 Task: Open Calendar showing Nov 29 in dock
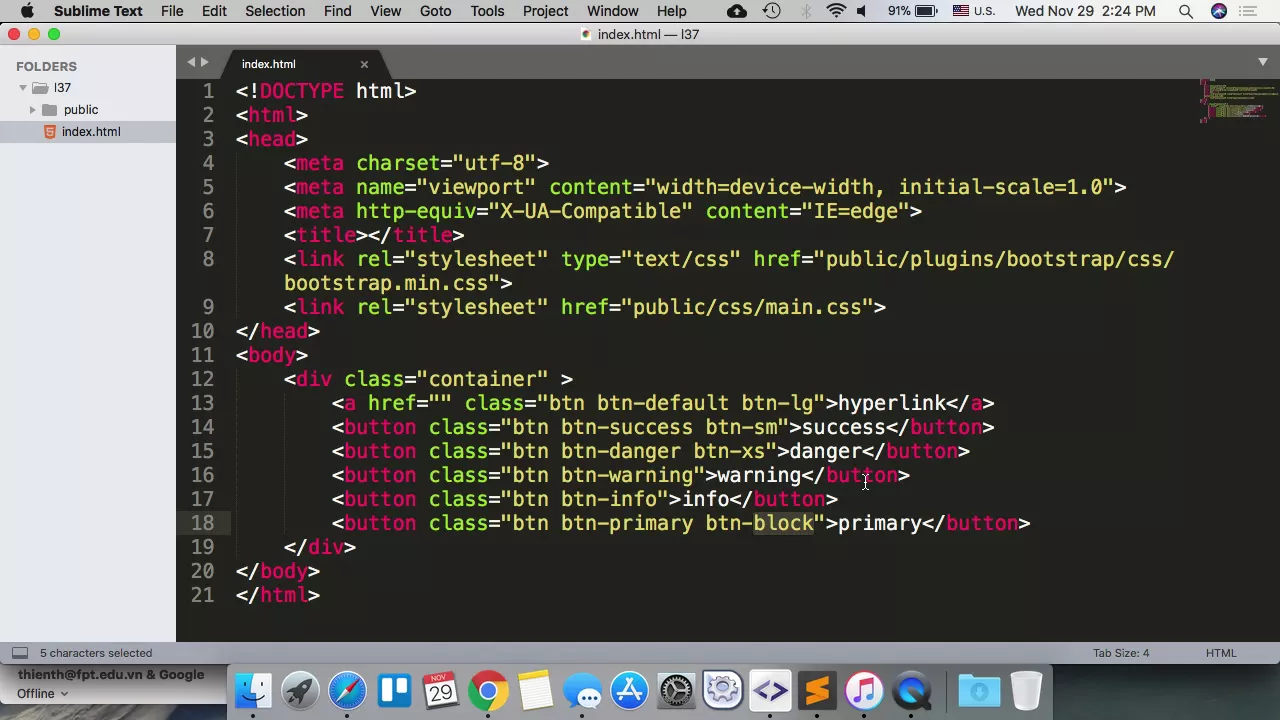[x=441, y=691]
